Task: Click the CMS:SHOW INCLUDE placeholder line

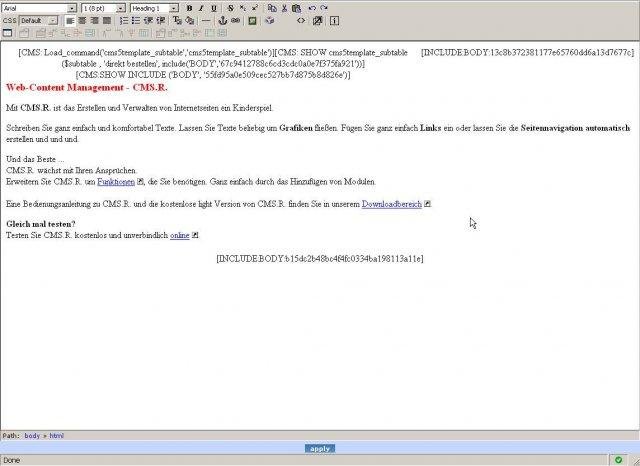Action: (213, 75)
